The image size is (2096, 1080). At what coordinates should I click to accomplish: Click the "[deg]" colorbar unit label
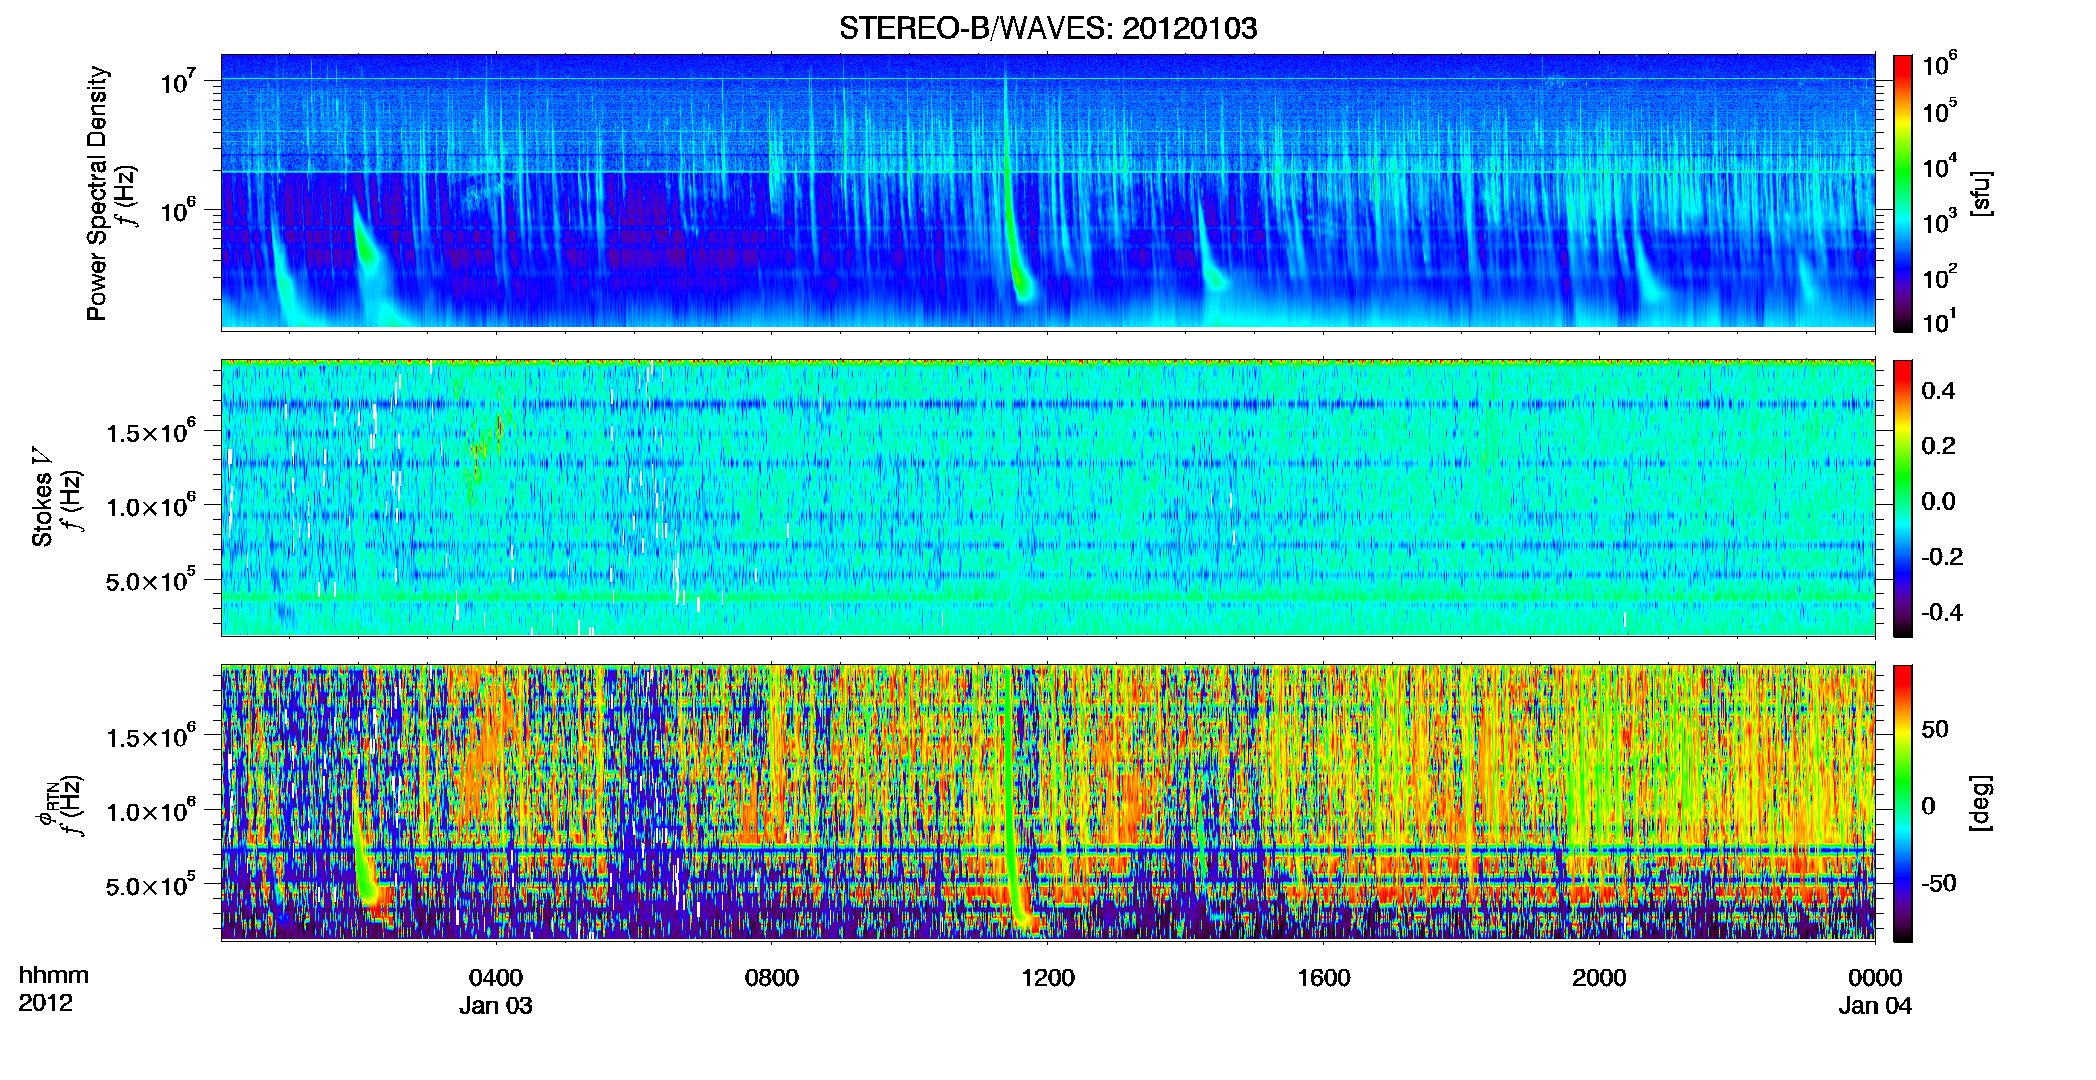click(x=1981, y=803)
